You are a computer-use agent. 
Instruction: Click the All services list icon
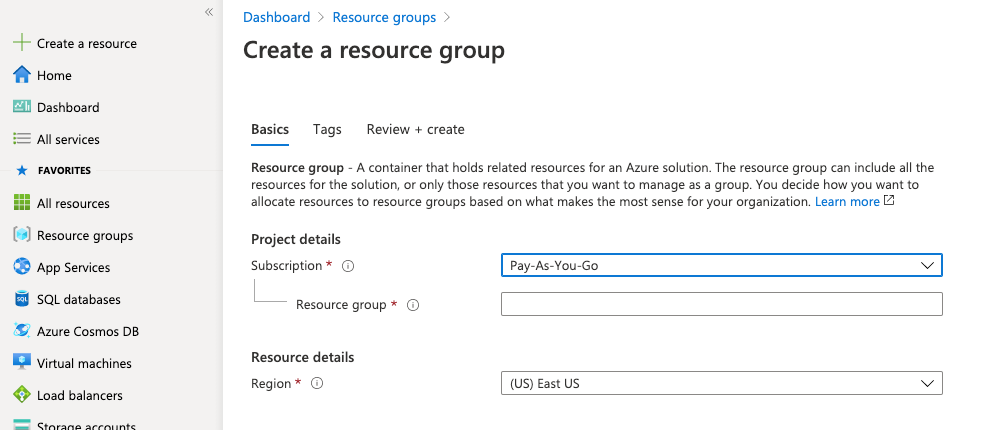[21, 139]
